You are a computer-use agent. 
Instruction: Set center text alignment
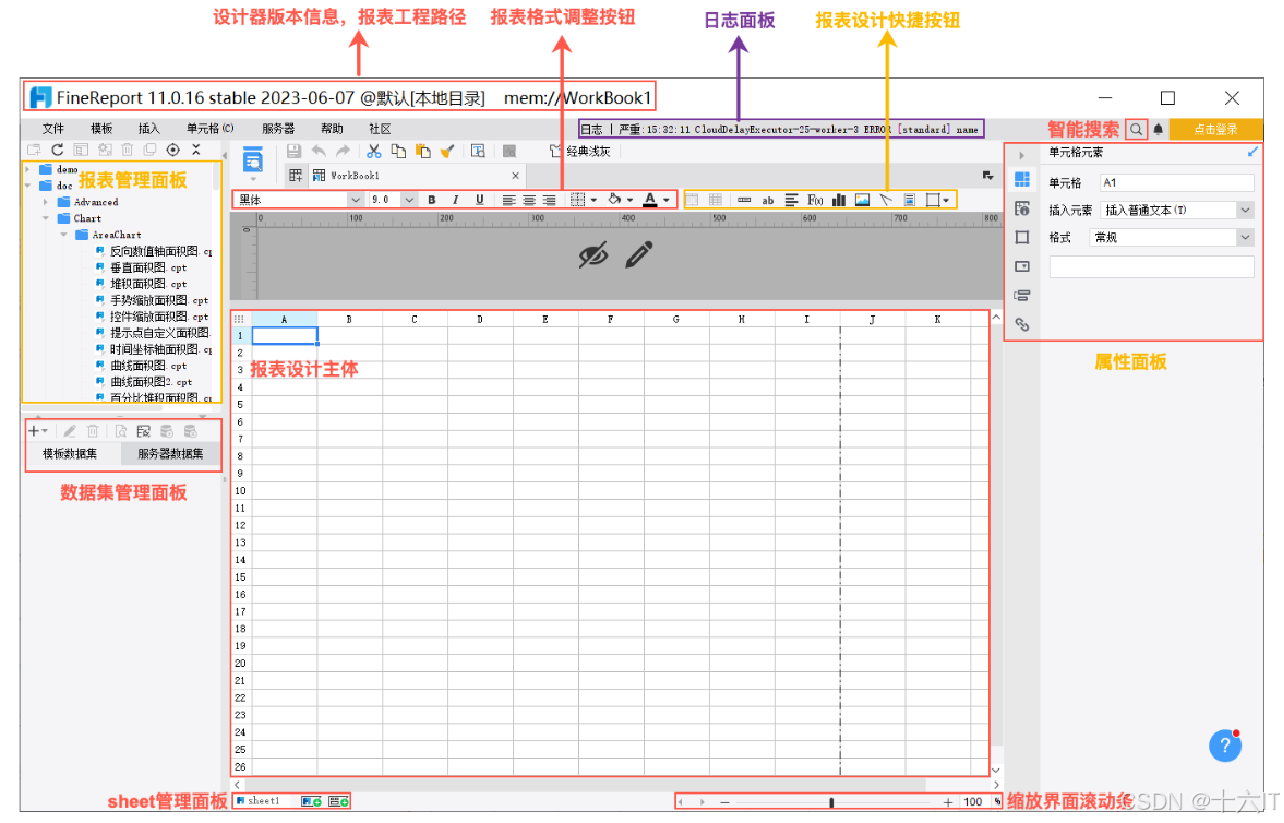point(529,200)
